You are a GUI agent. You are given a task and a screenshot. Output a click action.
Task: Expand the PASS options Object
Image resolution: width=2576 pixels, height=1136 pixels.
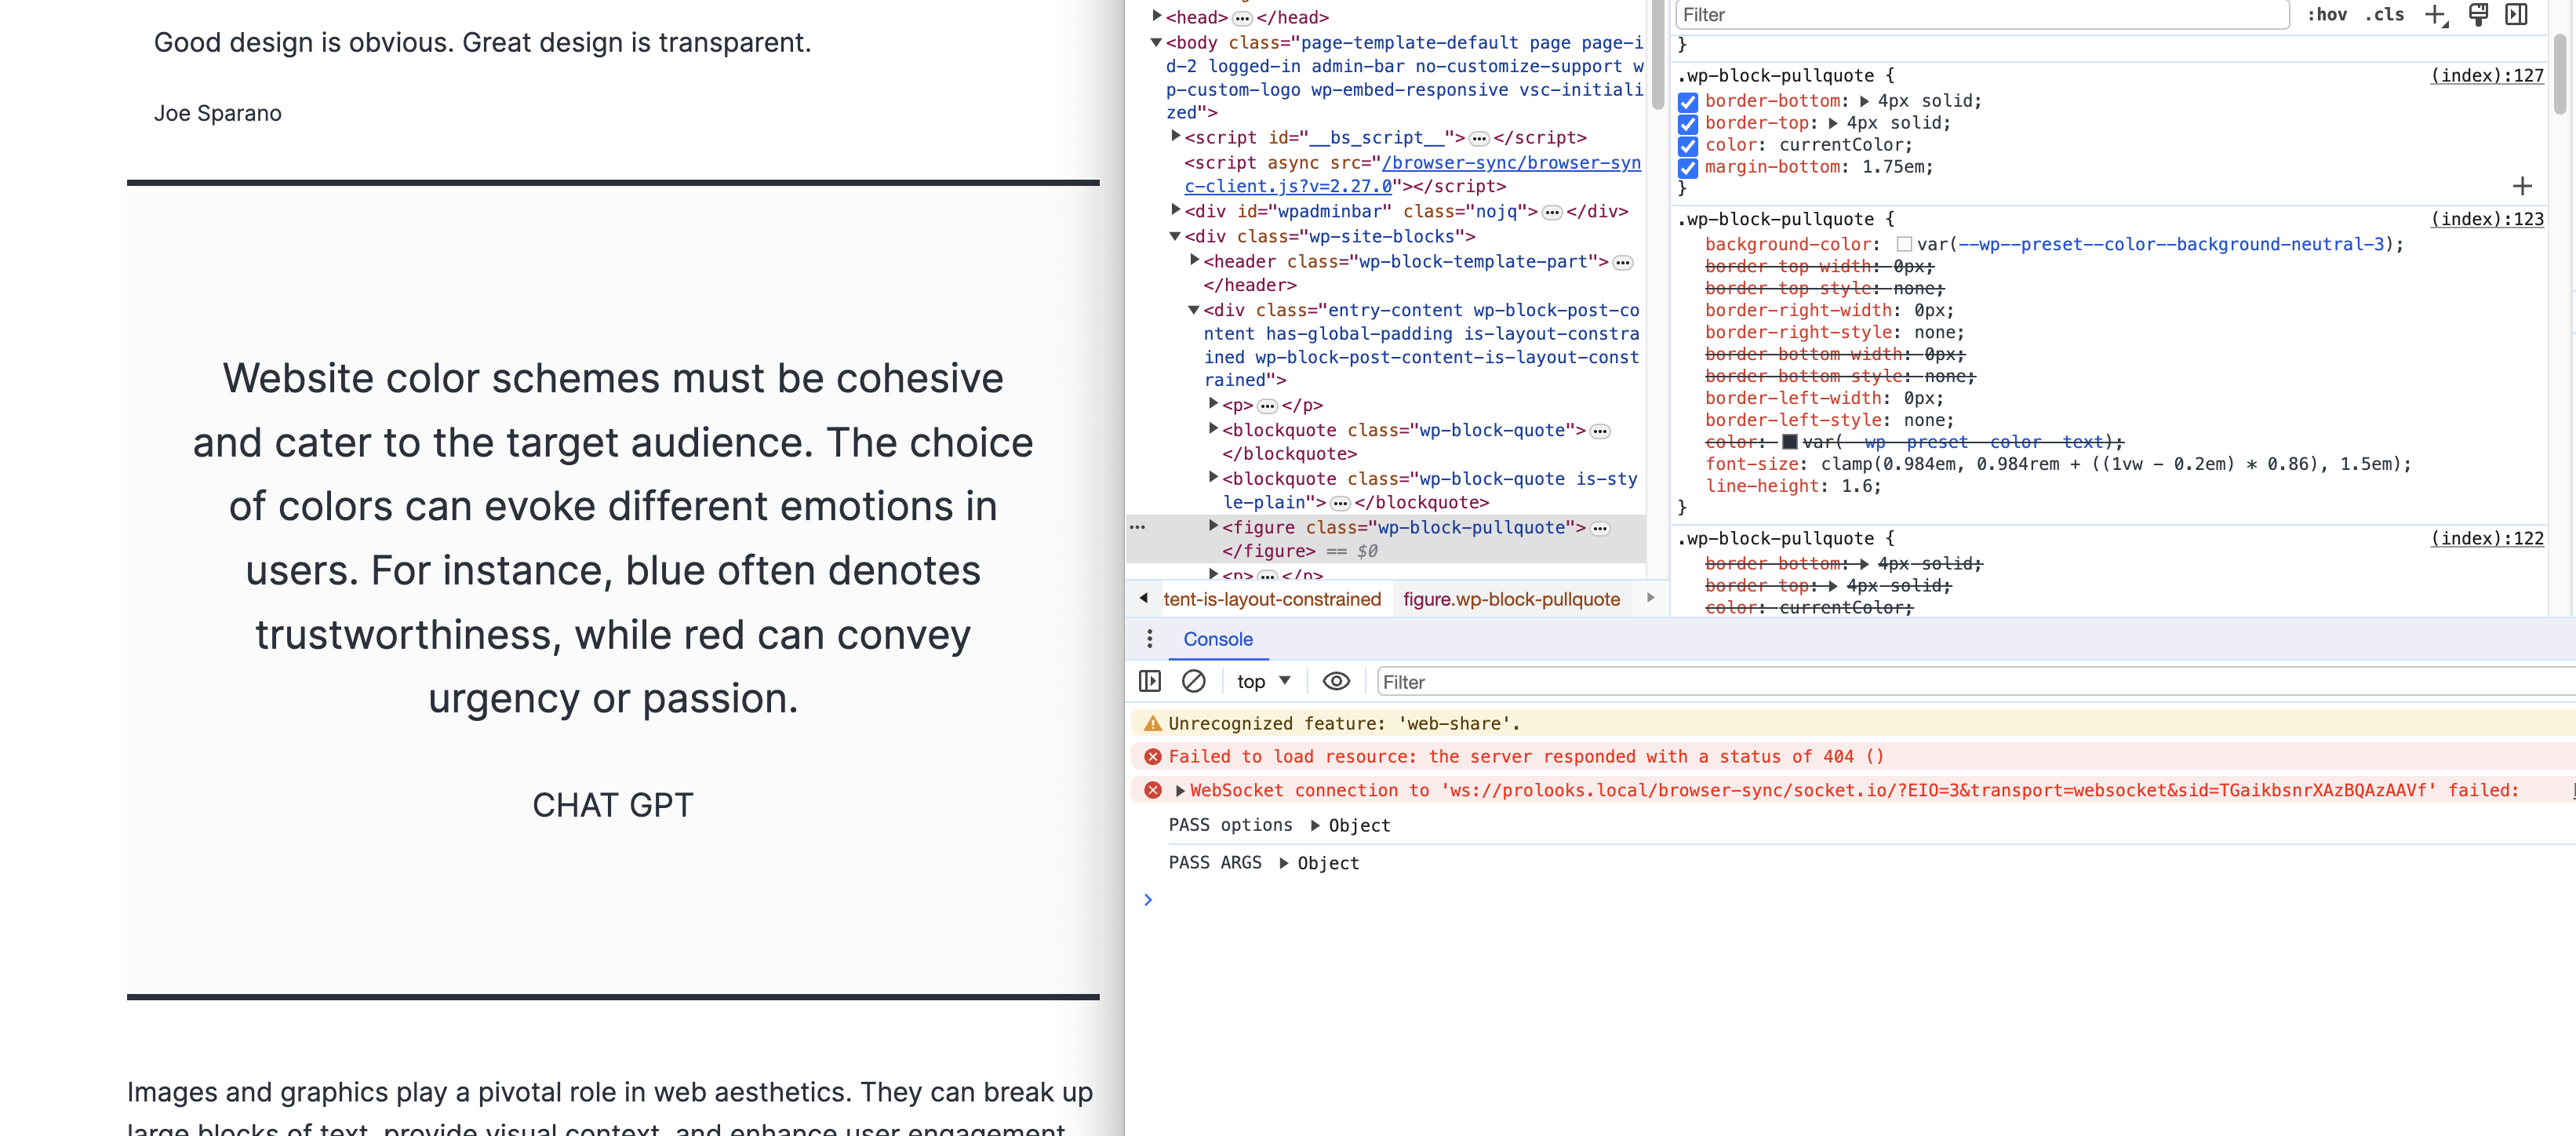point(1313,825)
